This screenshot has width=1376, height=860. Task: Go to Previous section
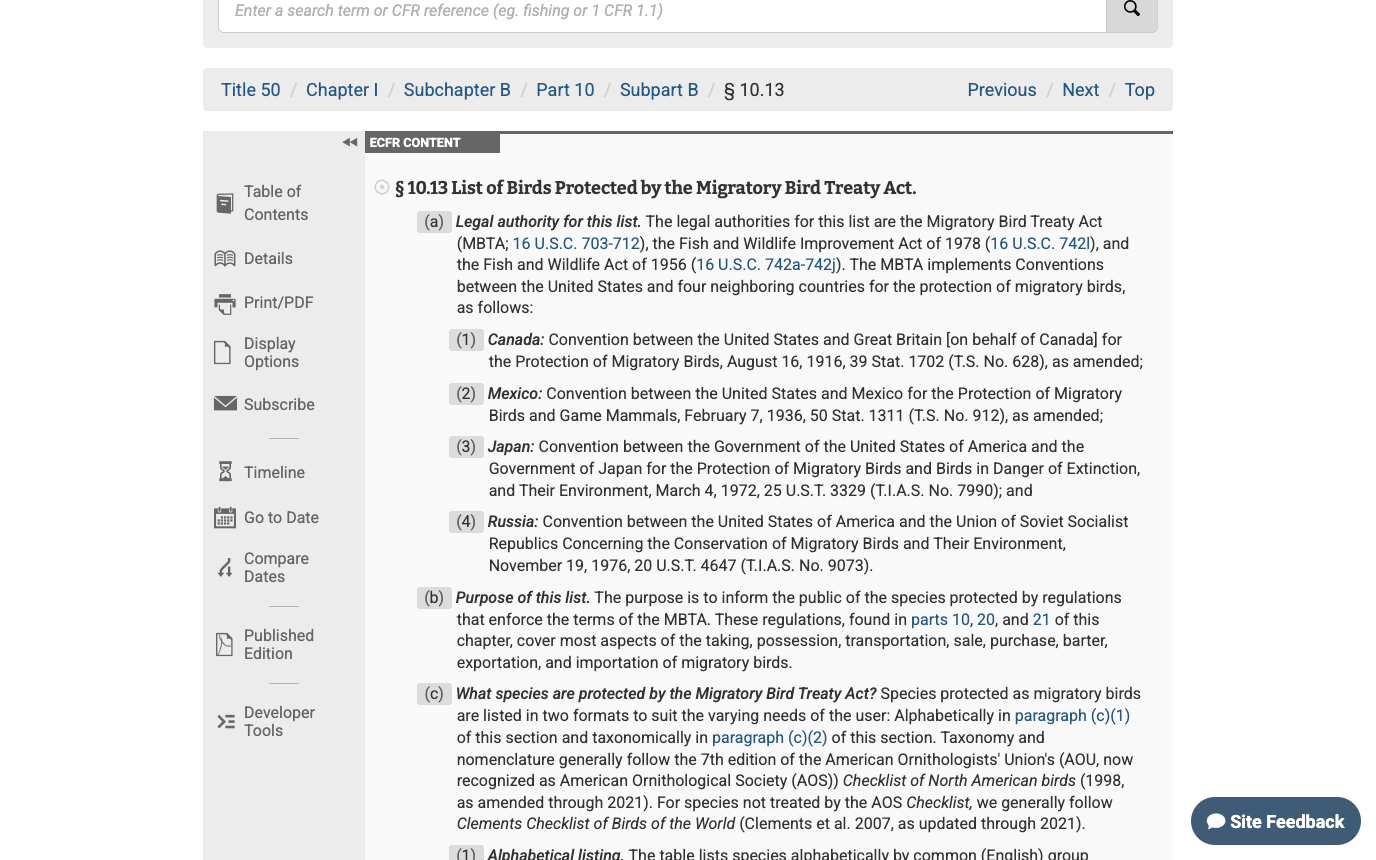[1002, 90]
